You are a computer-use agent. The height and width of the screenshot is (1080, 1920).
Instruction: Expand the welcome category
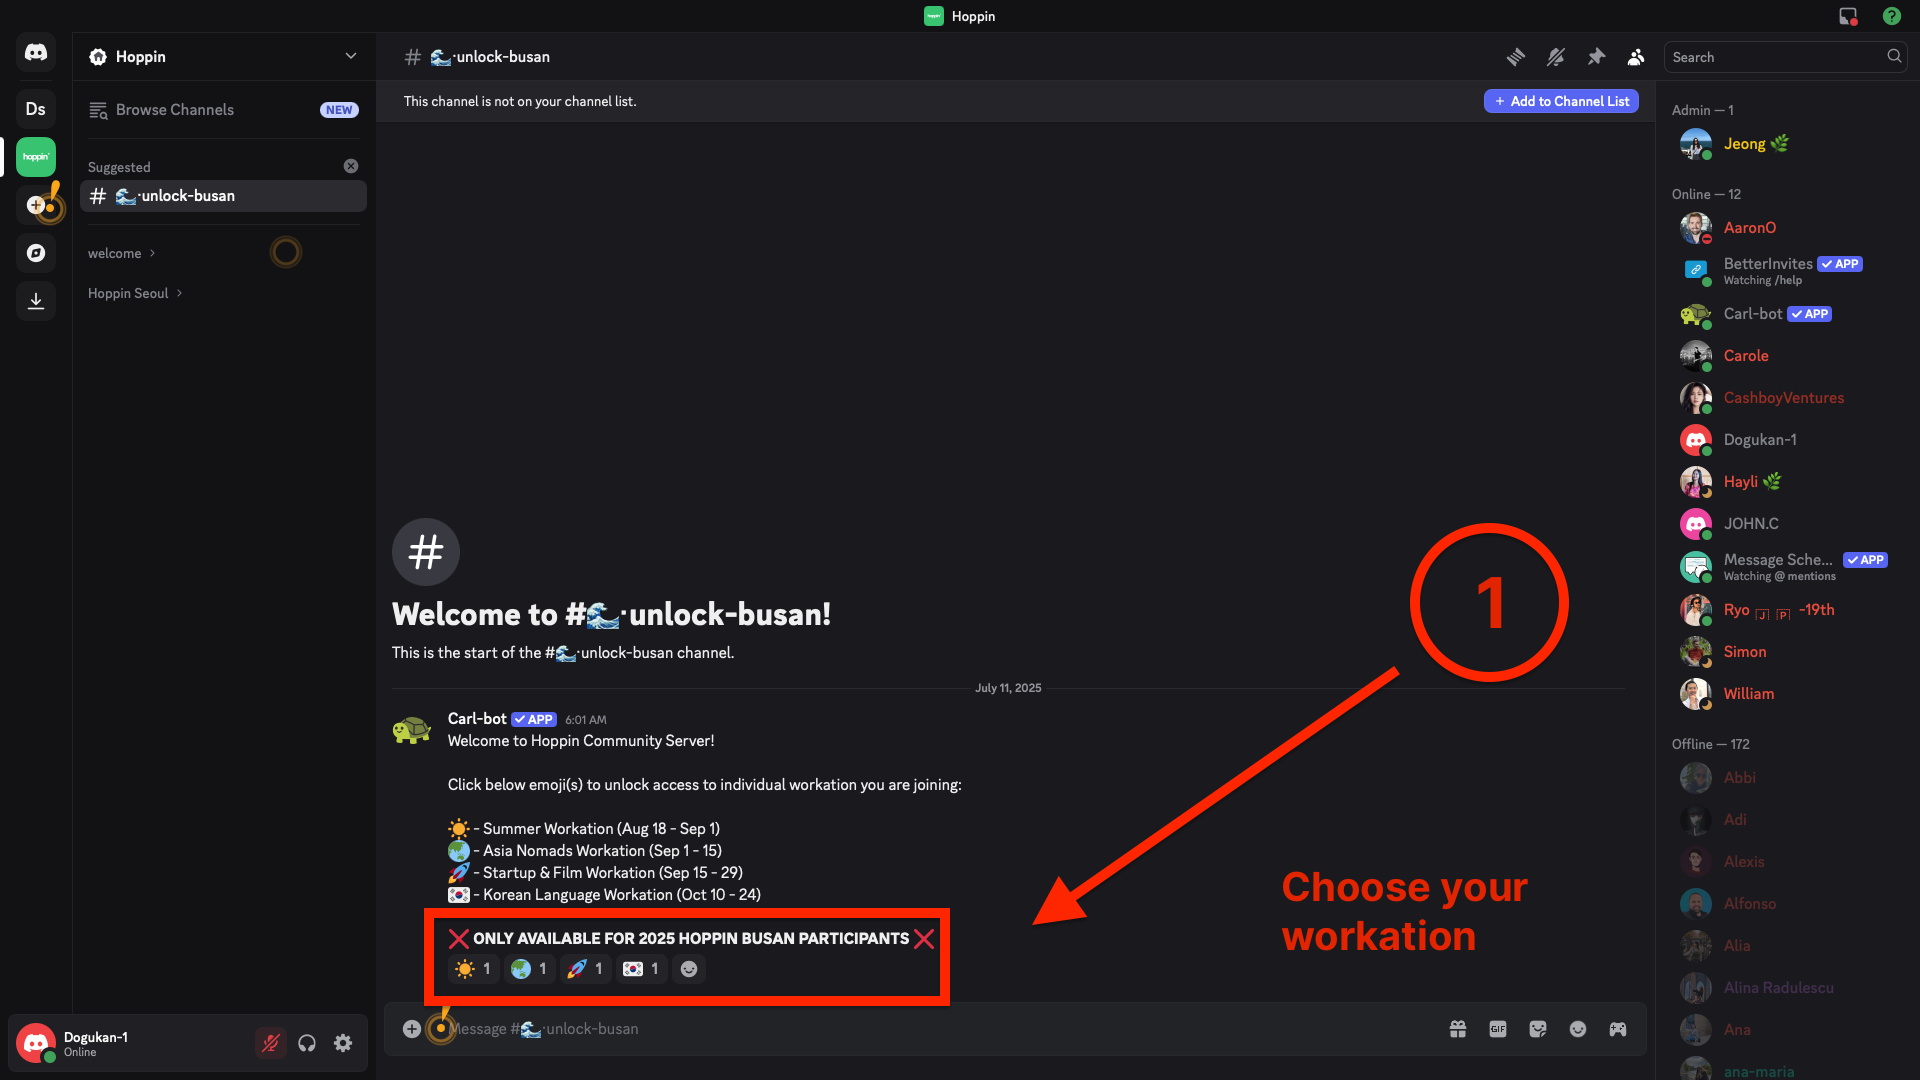[x=121, y=253]
